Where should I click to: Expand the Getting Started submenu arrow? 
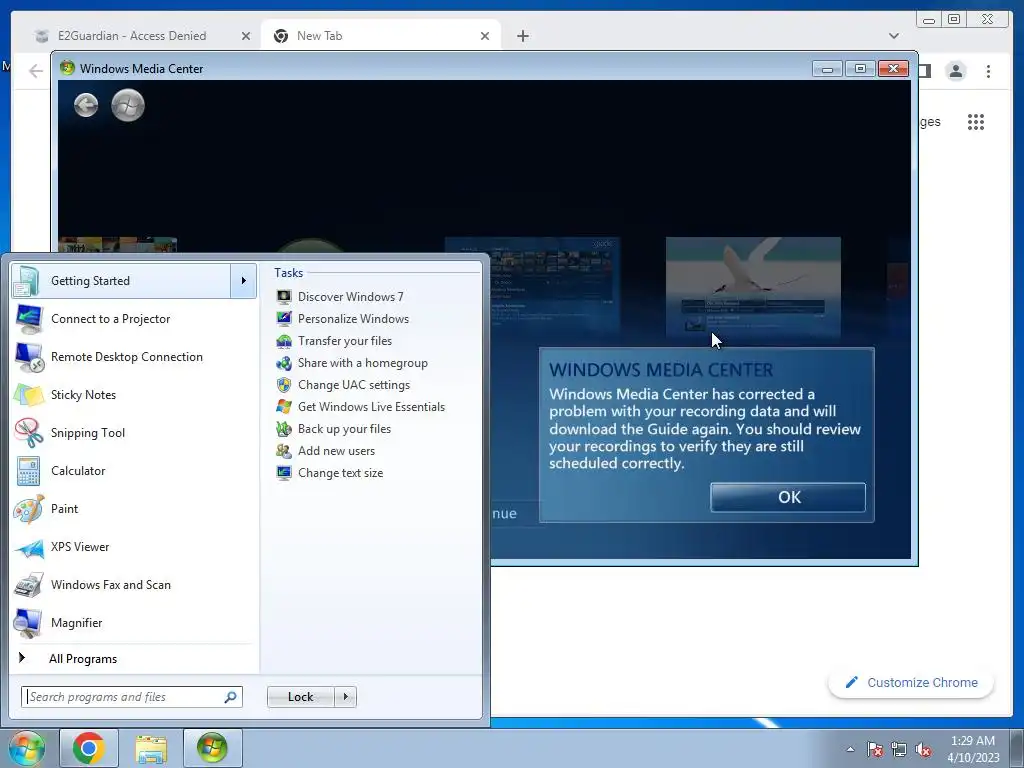(244, 281)
